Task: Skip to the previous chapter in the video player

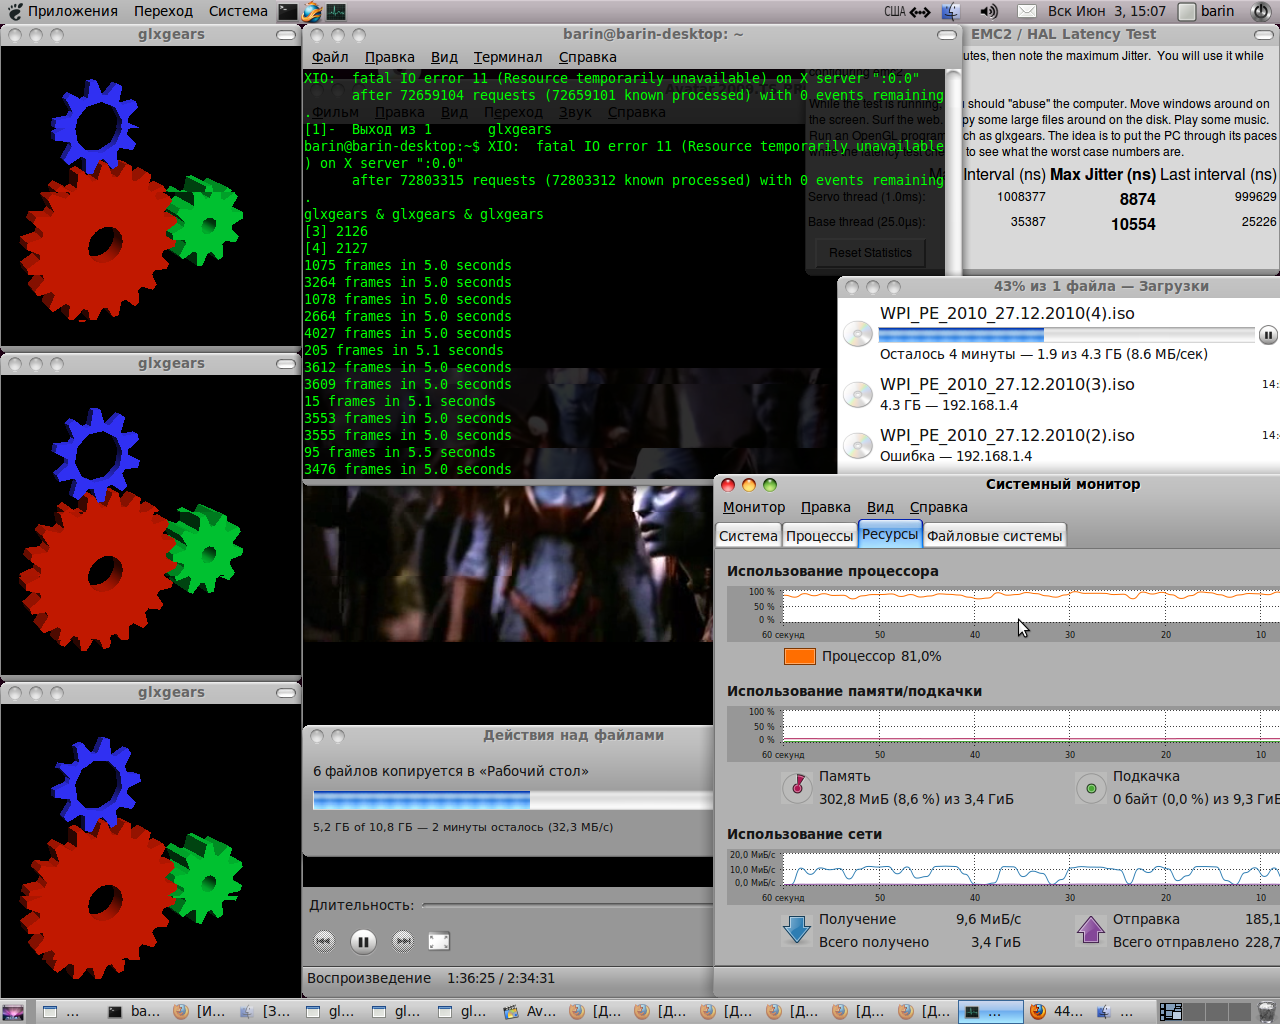Action: click(x=324, y=941)
